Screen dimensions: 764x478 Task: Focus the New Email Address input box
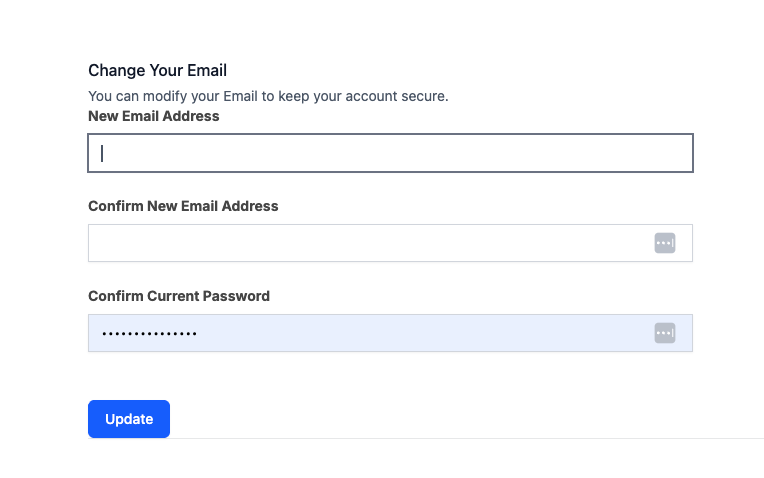(390, 153)
